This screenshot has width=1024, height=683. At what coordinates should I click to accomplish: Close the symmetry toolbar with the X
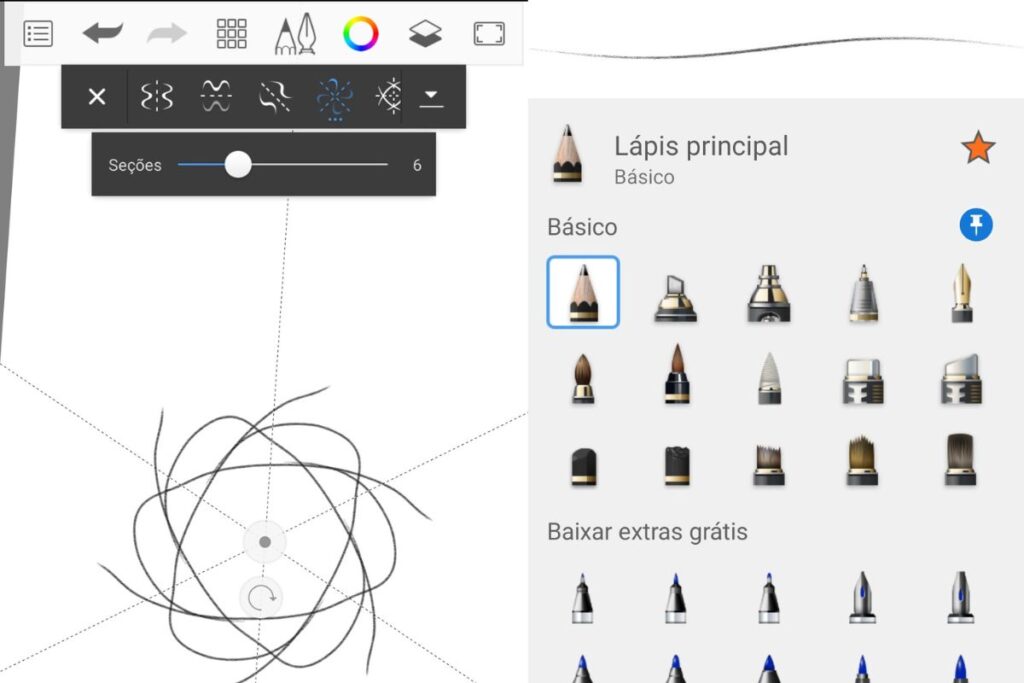97,97
